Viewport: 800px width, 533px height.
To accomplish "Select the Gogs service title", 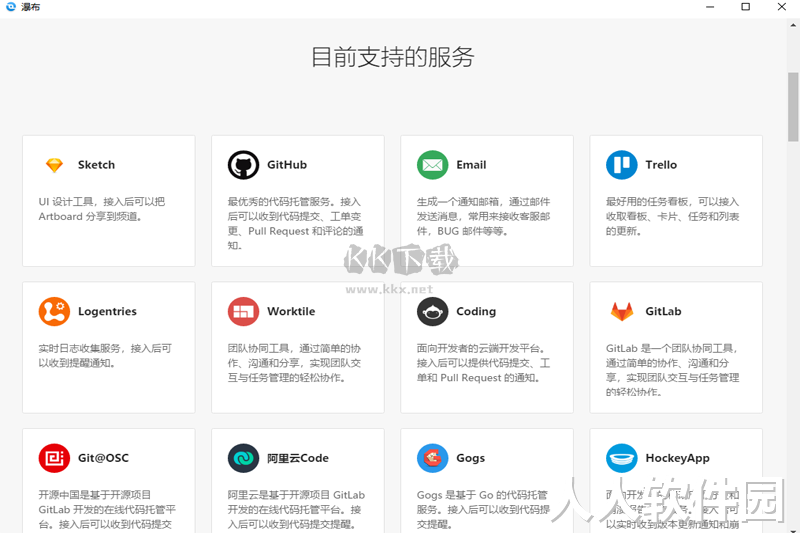I will click(x=470, y=459).
